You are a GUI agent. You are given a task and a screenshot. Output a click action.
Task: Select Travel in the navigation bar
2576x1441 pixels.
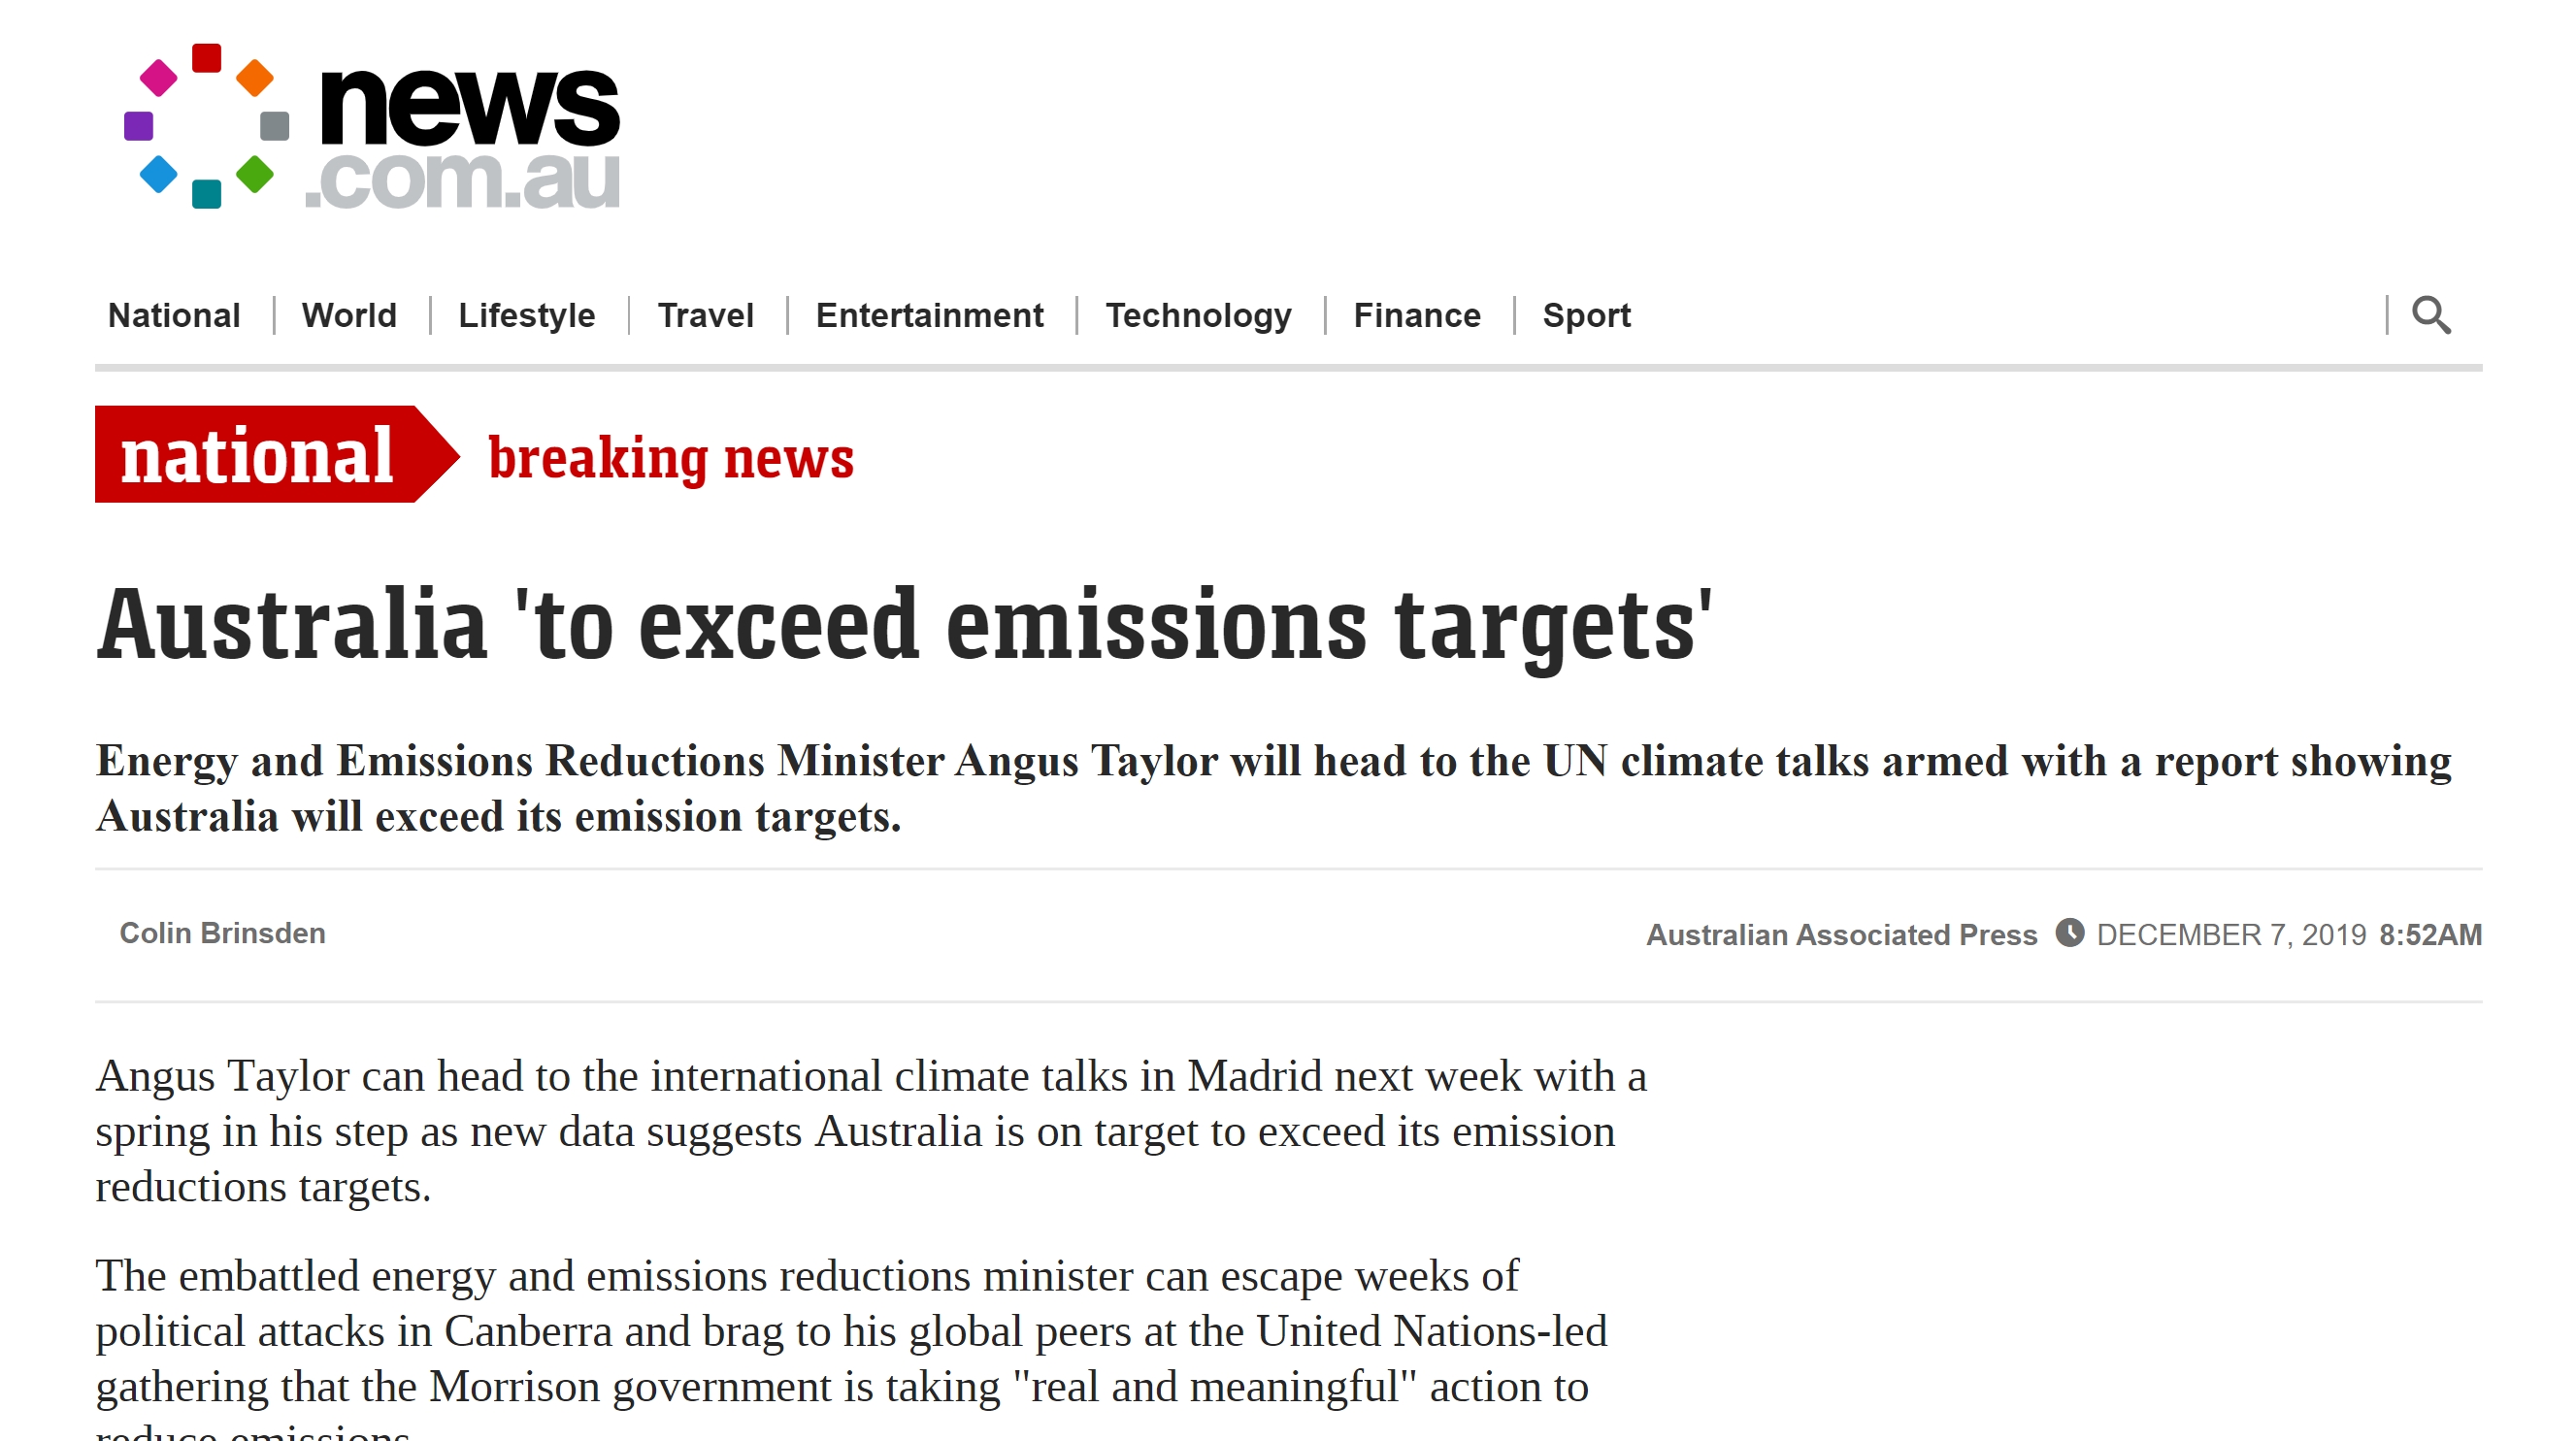pos(705,315)
